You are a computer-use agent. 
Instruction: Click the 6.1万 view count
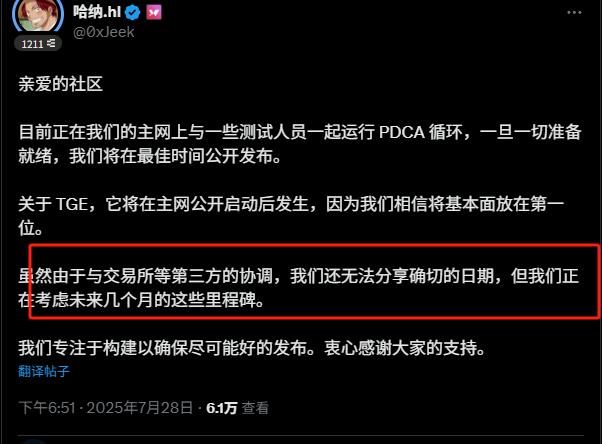click(222, 408)
